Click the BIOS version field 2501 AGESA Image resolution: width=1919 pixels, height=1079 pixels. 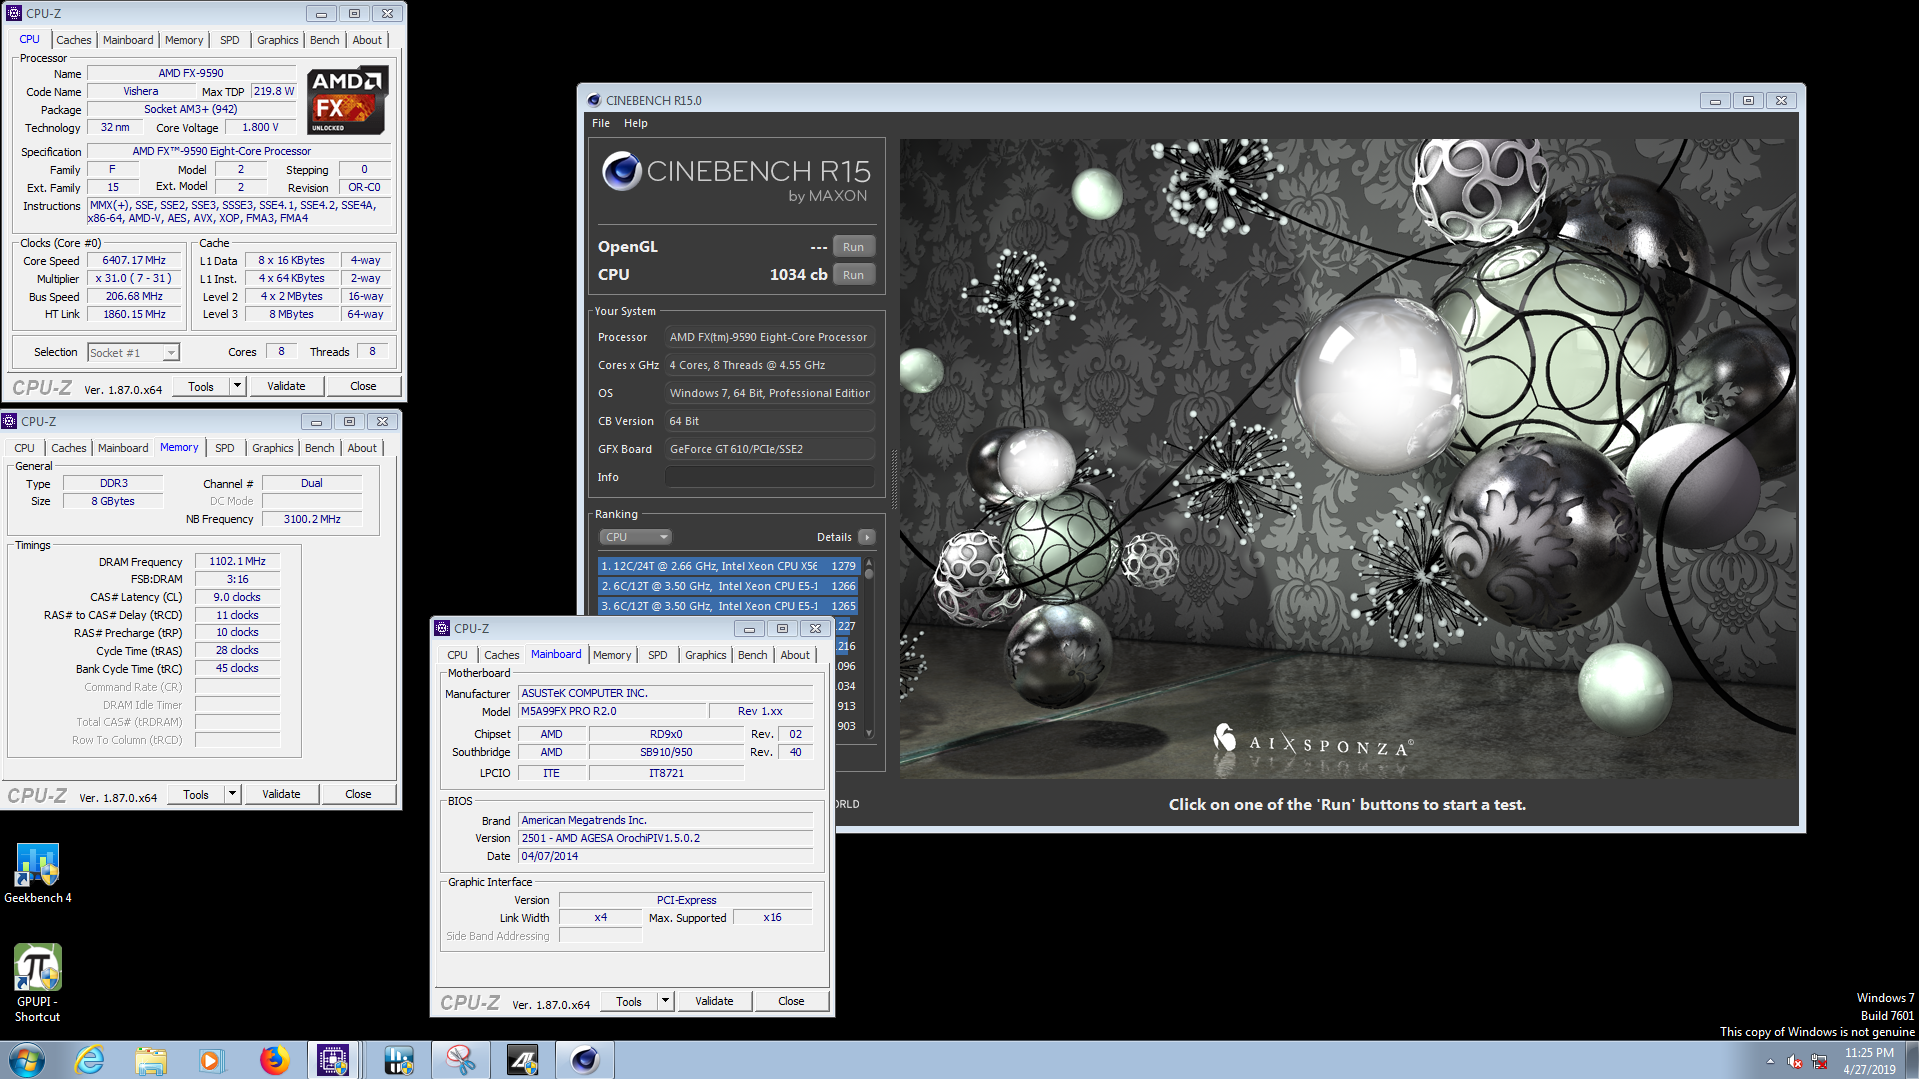click(x=665, y=838)
